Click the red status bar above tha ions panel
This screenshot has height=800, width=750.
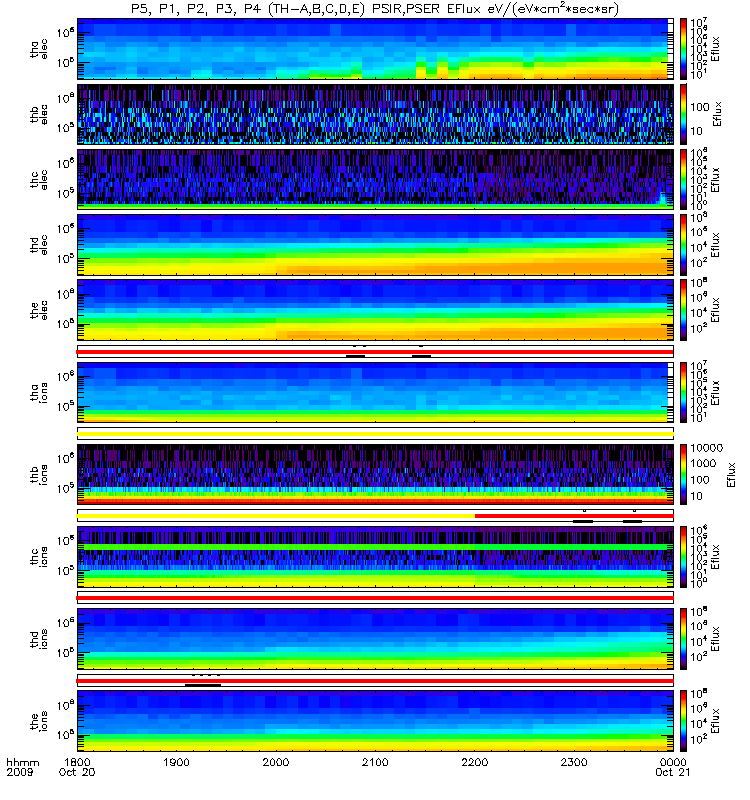point(375,352)
